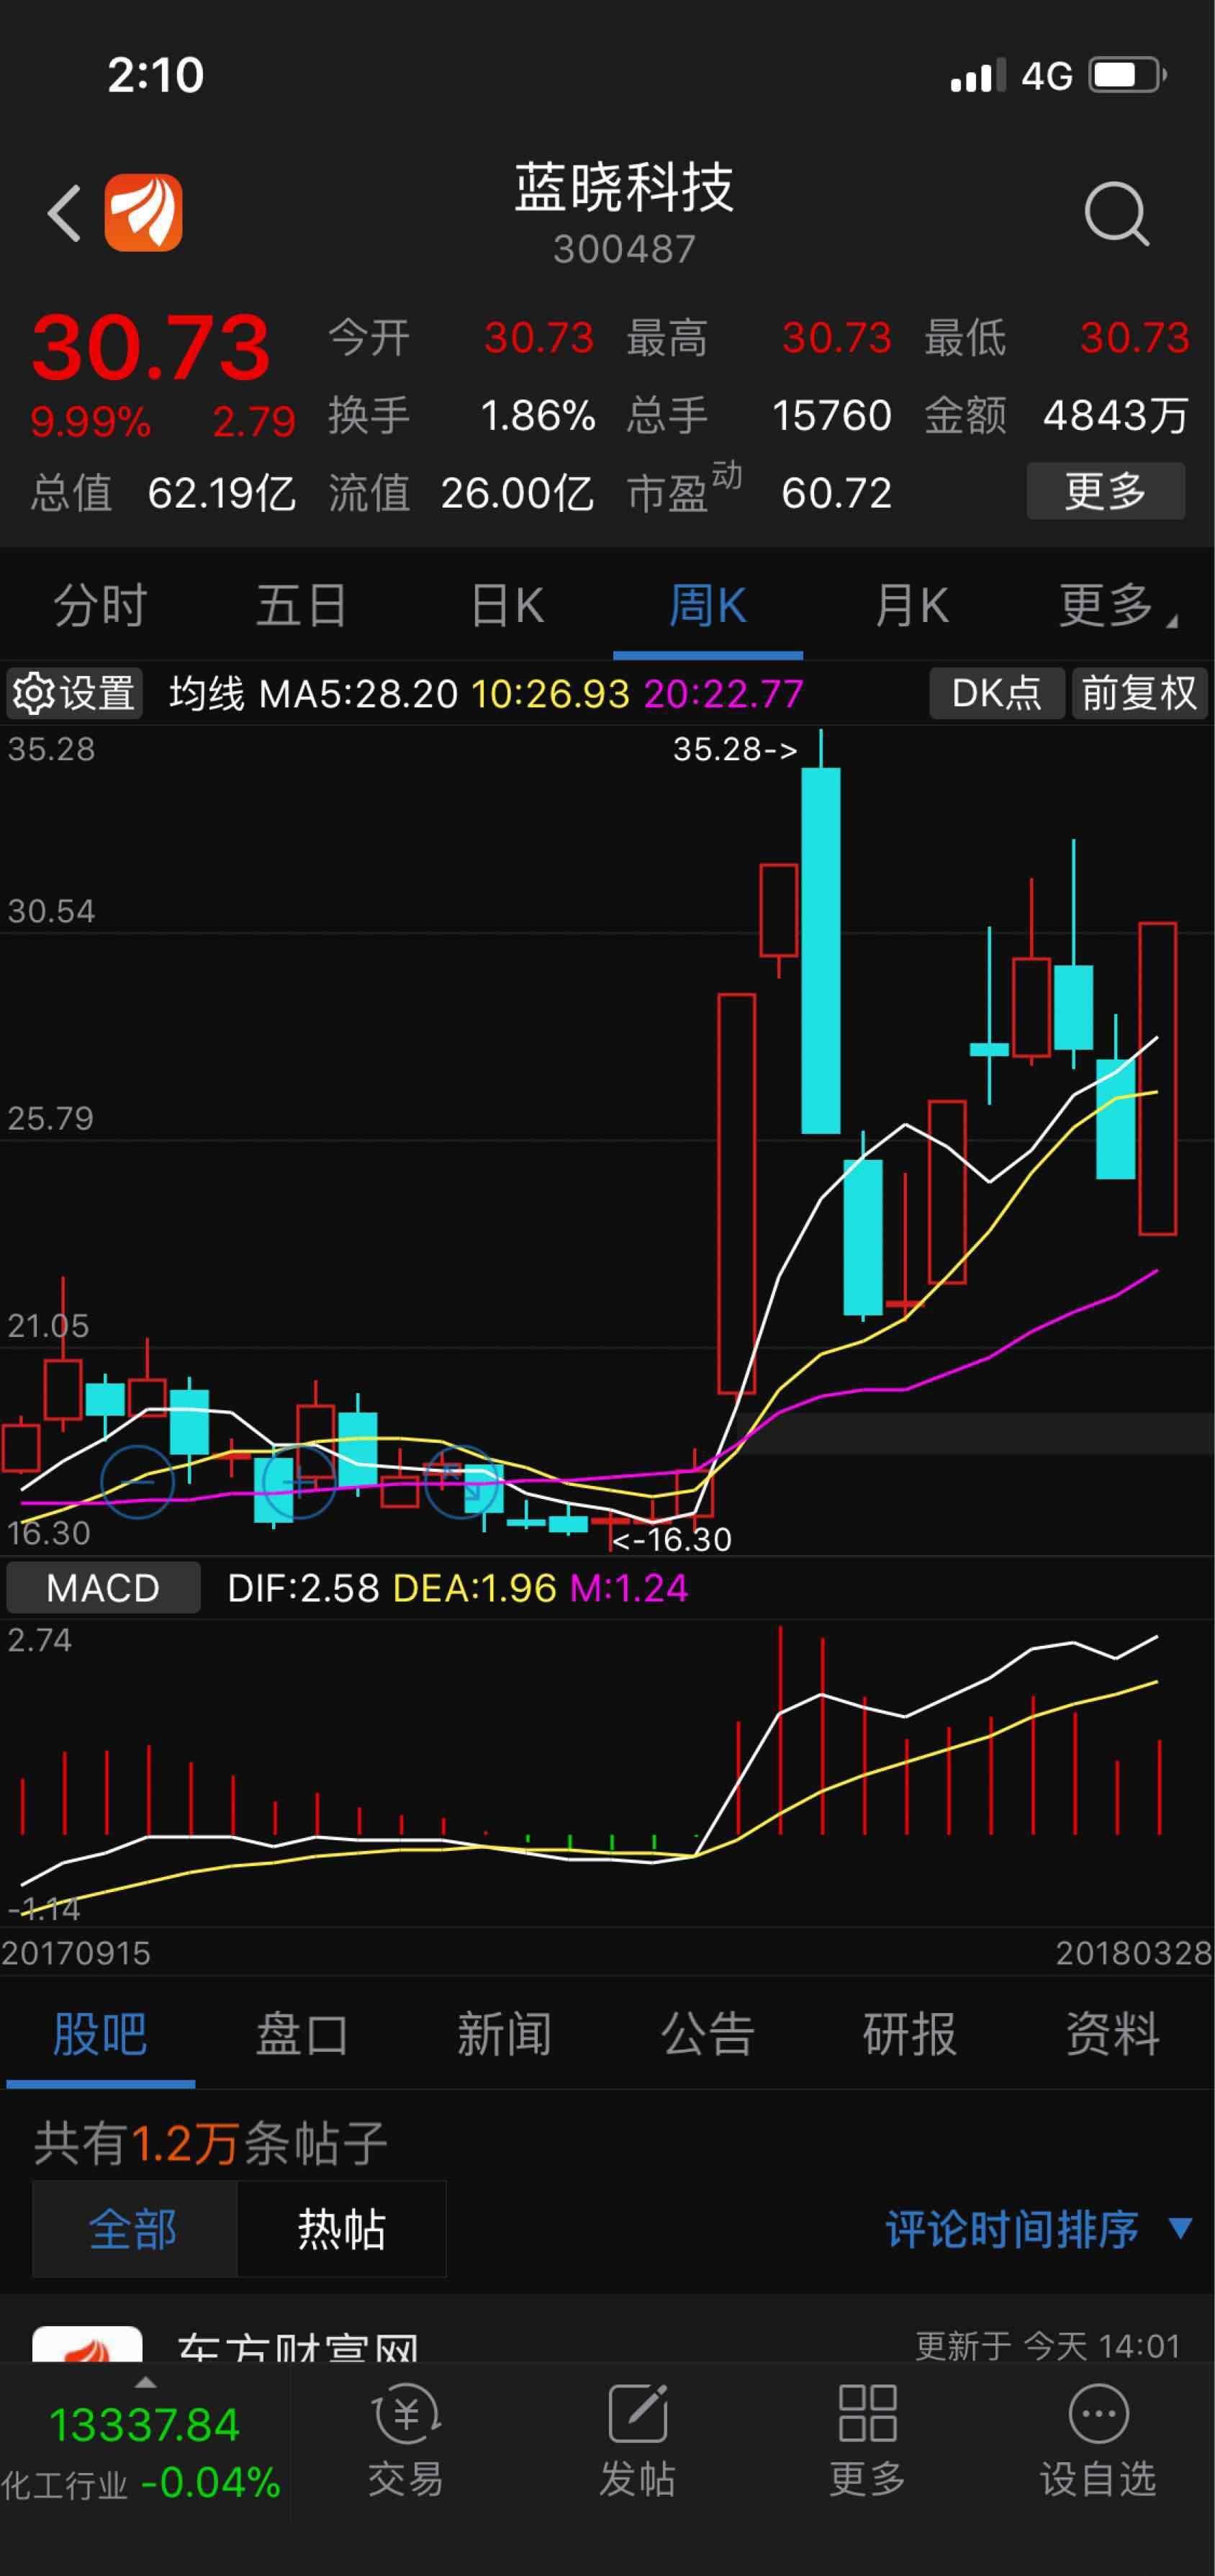Viewport: 1215px width, 2576px height.
Task: Tap the 9.99% change value
Action: (x=91, y=421)
